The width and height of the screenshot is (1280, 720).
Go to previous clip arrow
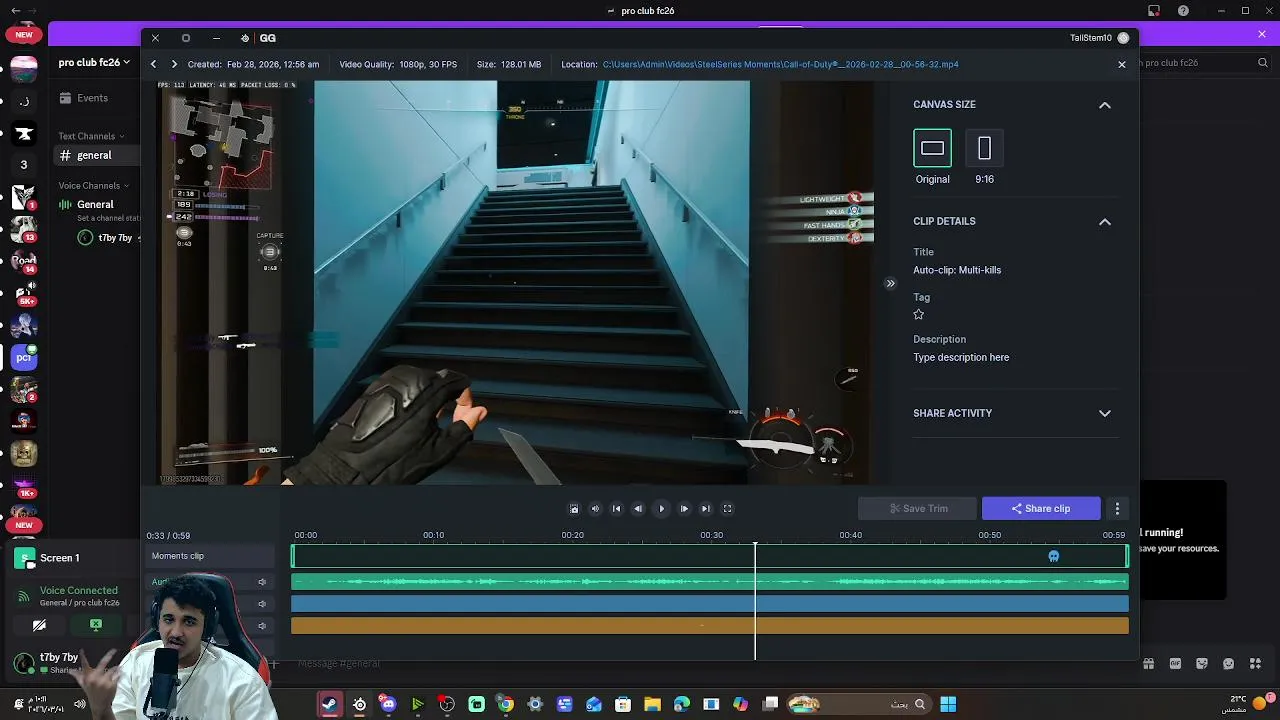(x=153, y=64)
